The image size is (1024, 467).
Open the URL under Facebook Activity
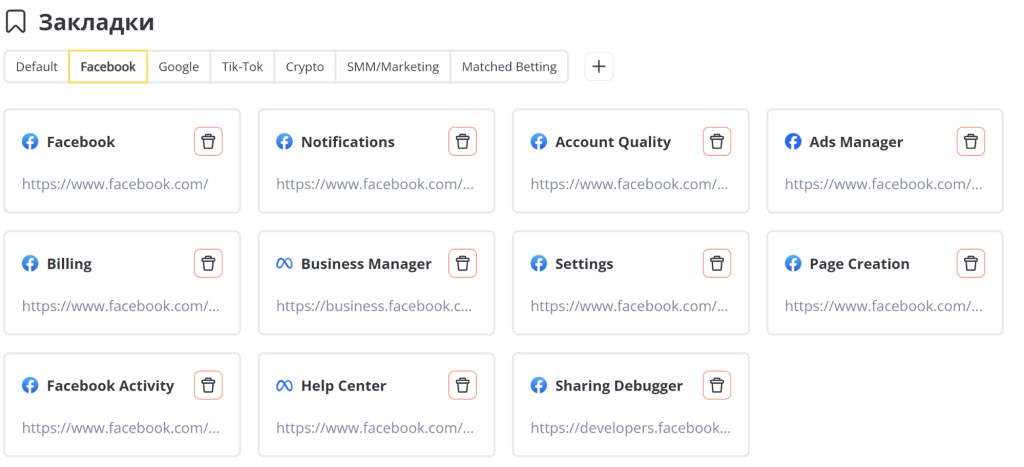tap(121, 428)
